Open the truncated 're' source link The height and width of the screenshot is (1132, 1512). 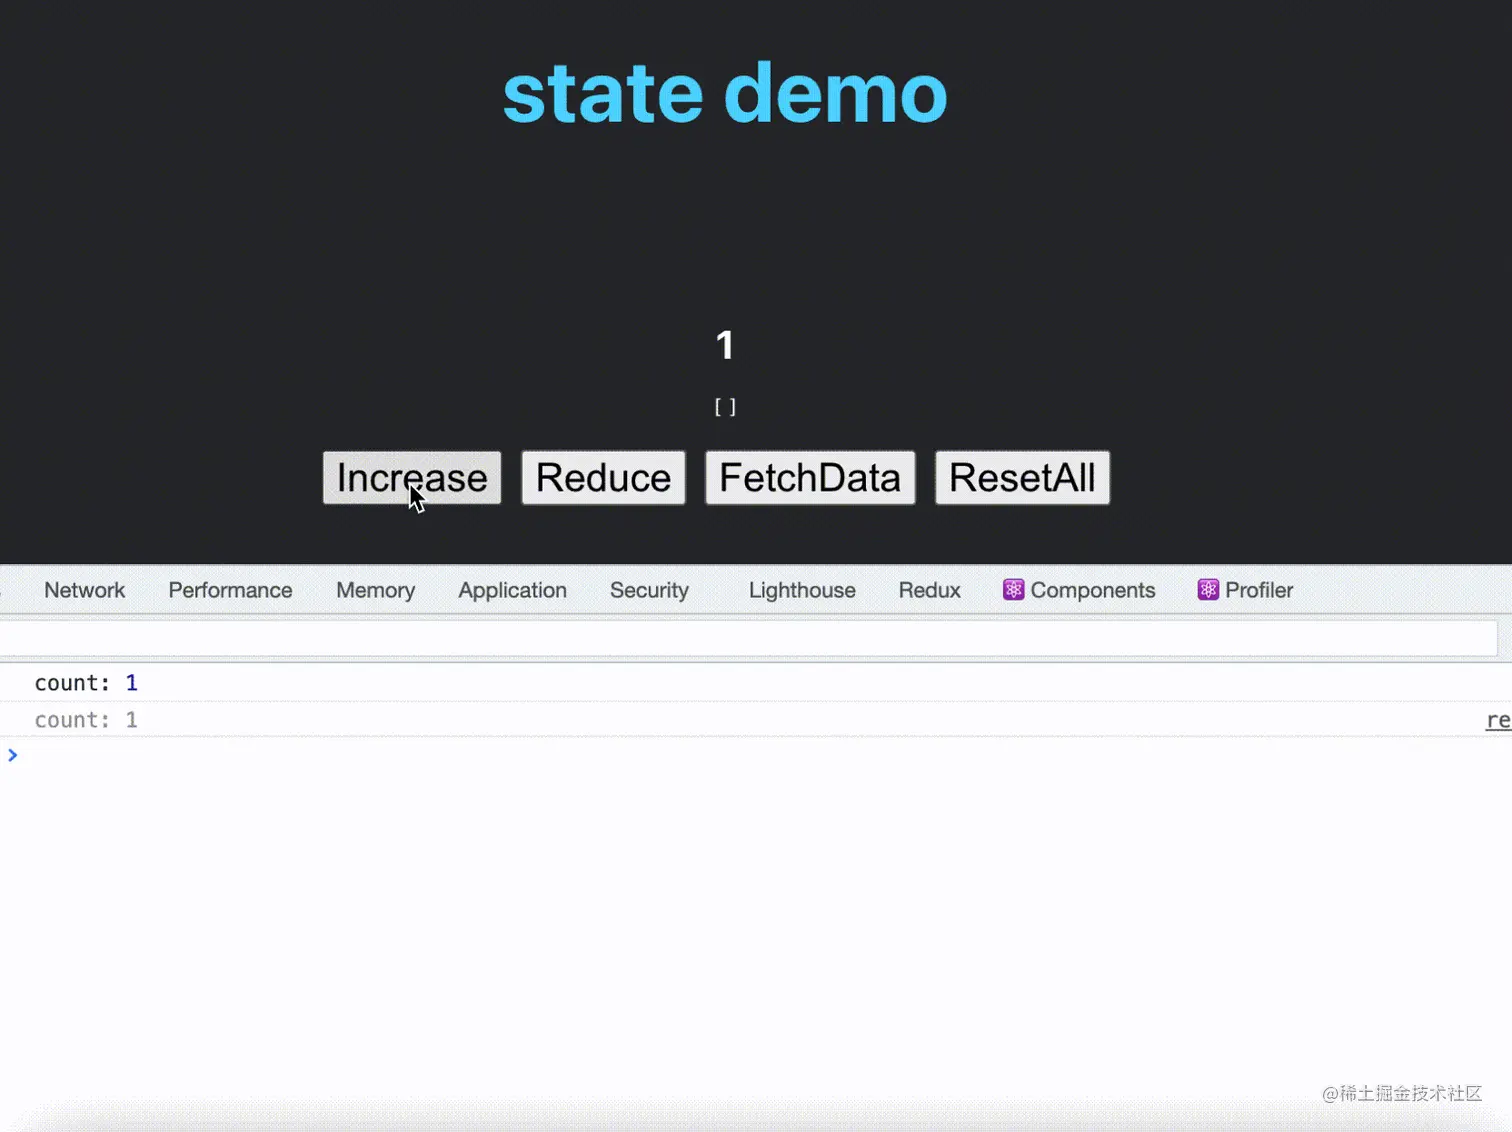click(1498, 720)
